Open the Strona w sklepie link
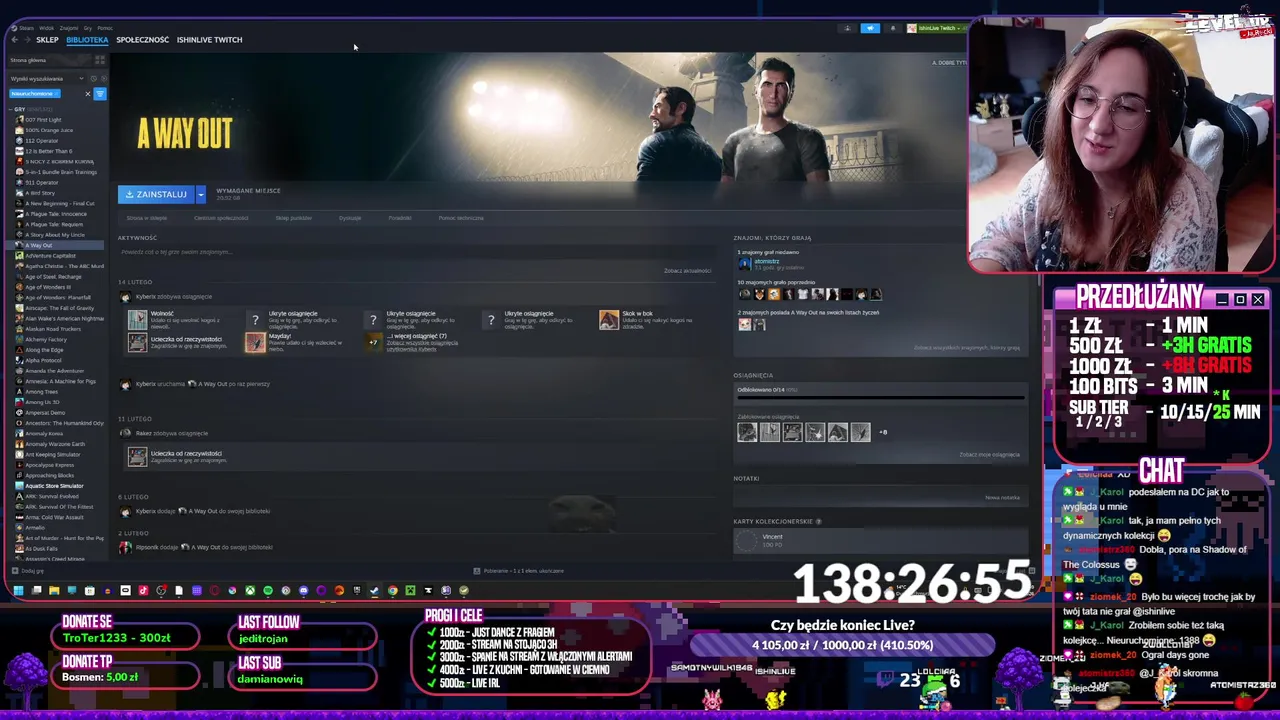The width and height of the screenshot is (1280, 720). [147, 218]
